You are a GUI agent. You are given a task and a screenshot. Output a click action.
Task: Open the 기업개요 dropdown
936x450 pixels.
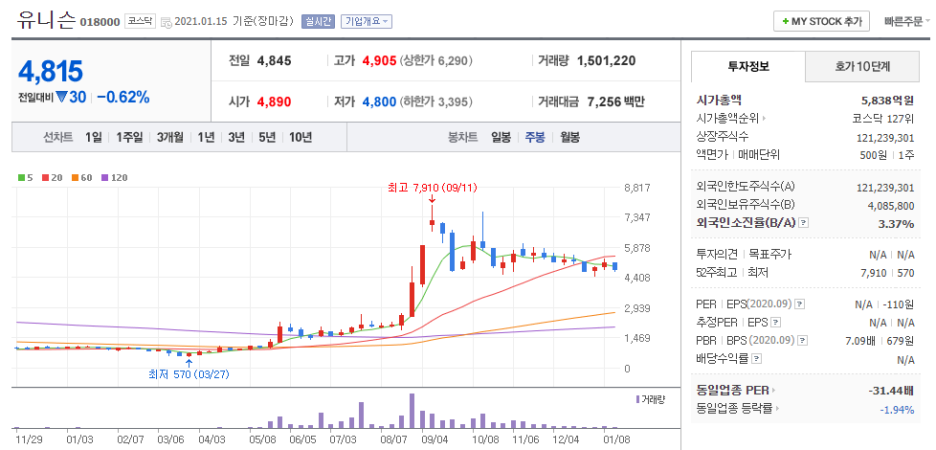(x=366, y=21)
